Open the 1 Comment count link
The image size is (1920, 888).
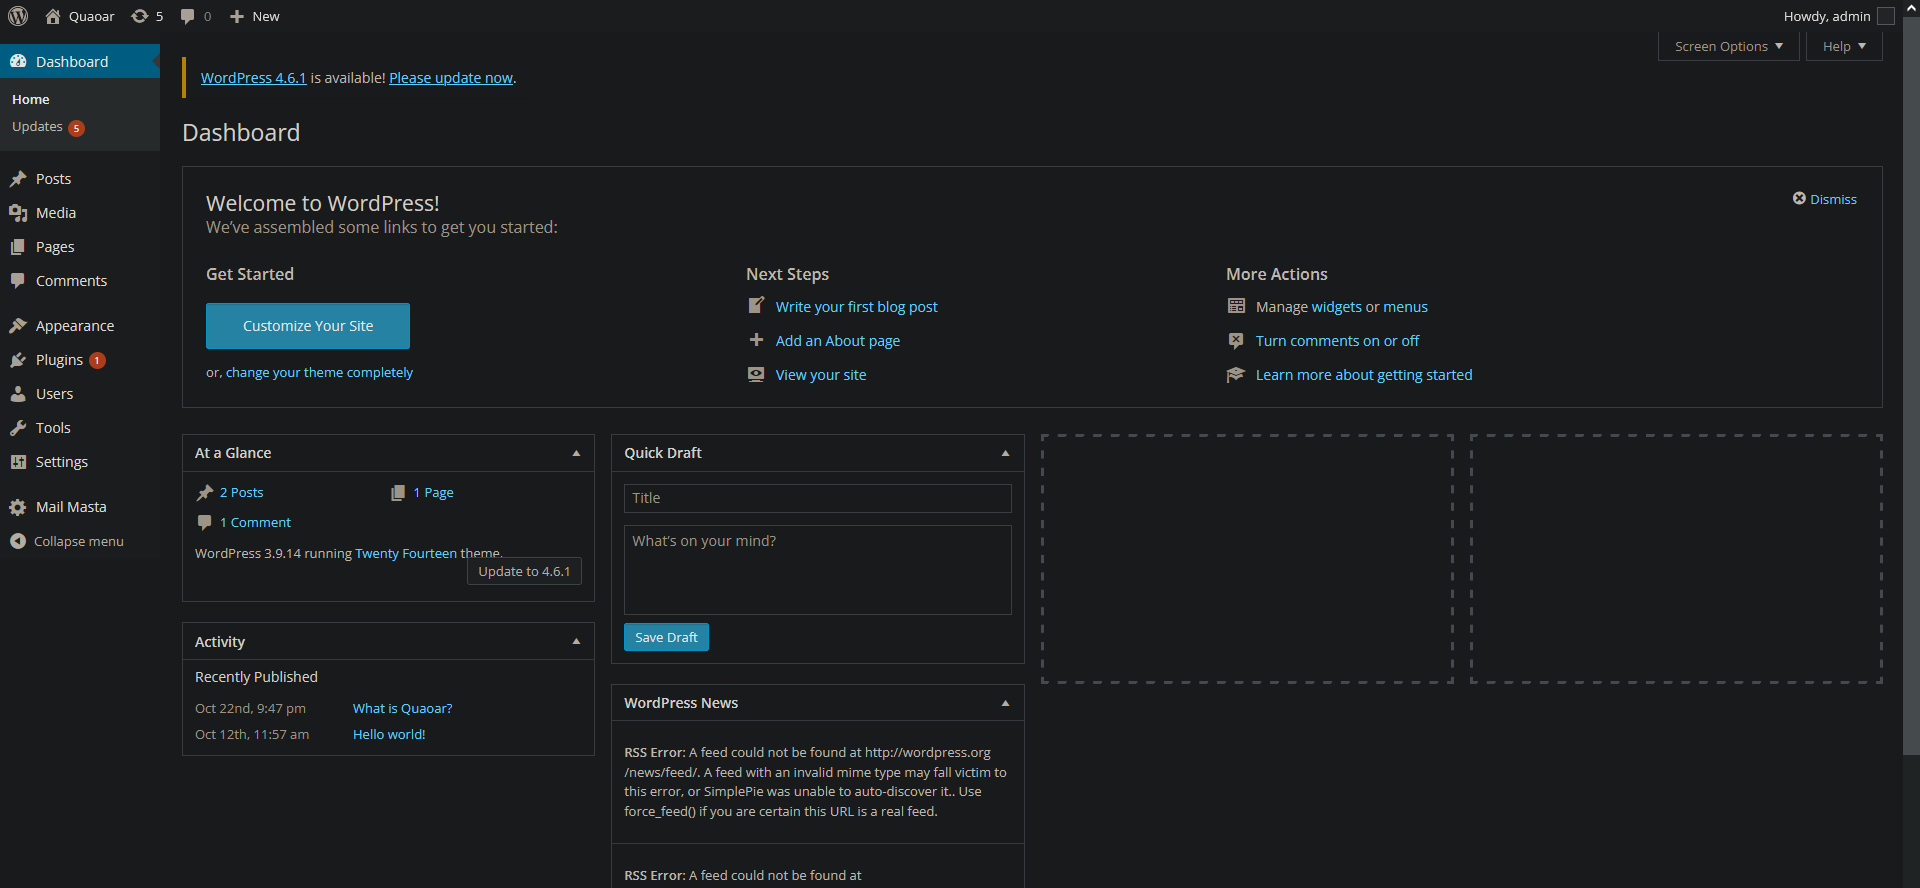pos(256,522)
